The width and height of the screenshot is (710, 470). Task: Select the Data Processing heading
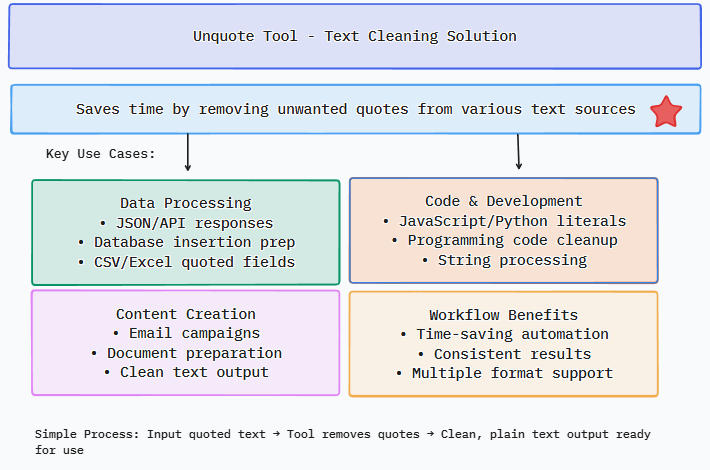[186, 203]
